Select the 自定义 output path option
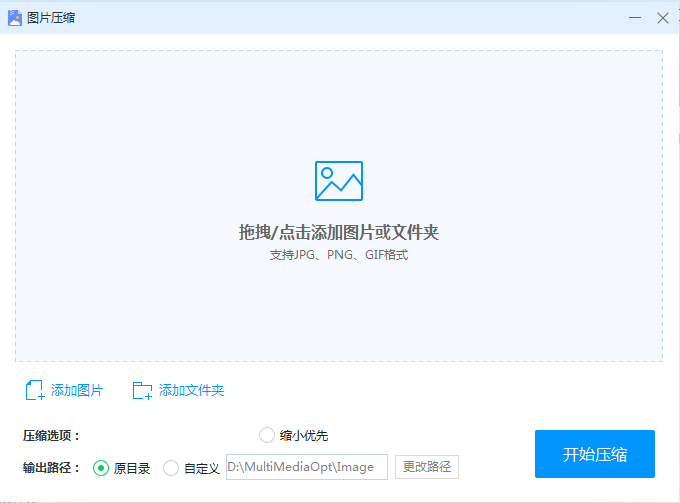The height and width of the screenshot is (503, 680). [171, 468]
